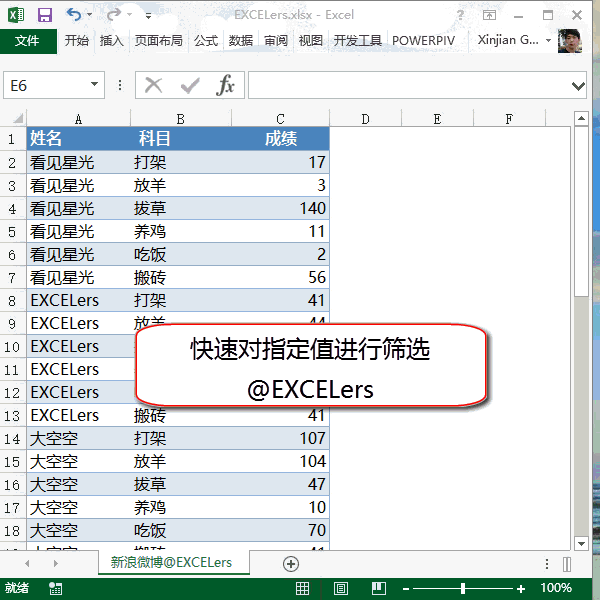Click the macro recording icon in status bar

click(x=55, y=589)
